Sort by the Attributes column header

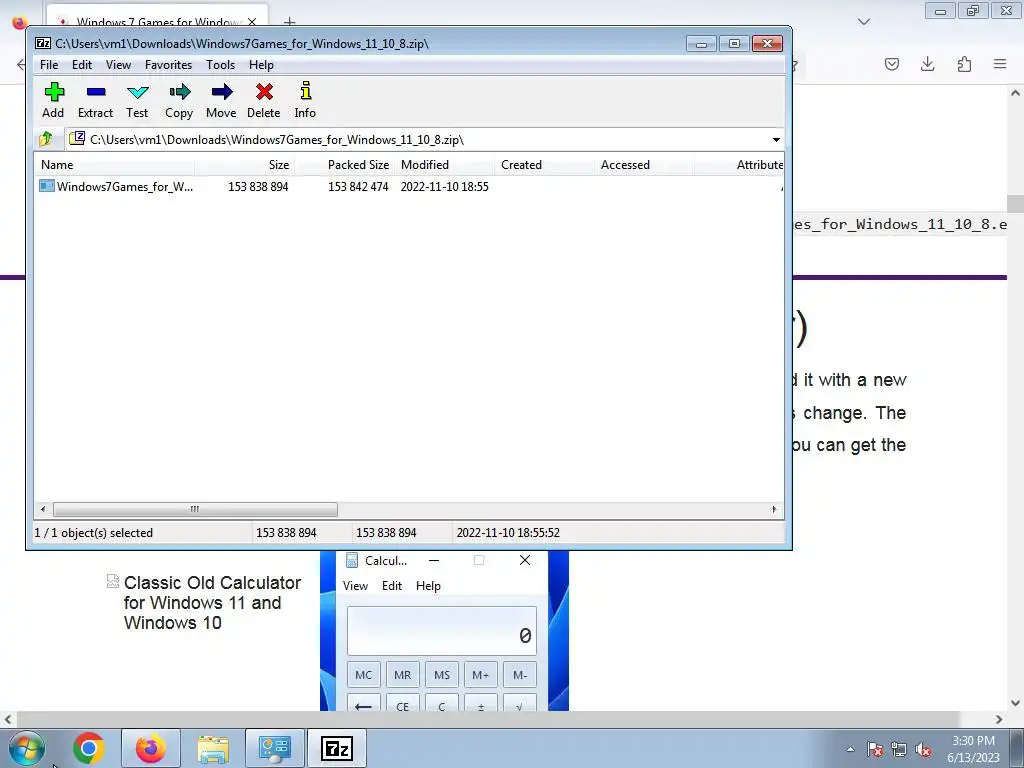click(739, 165)
